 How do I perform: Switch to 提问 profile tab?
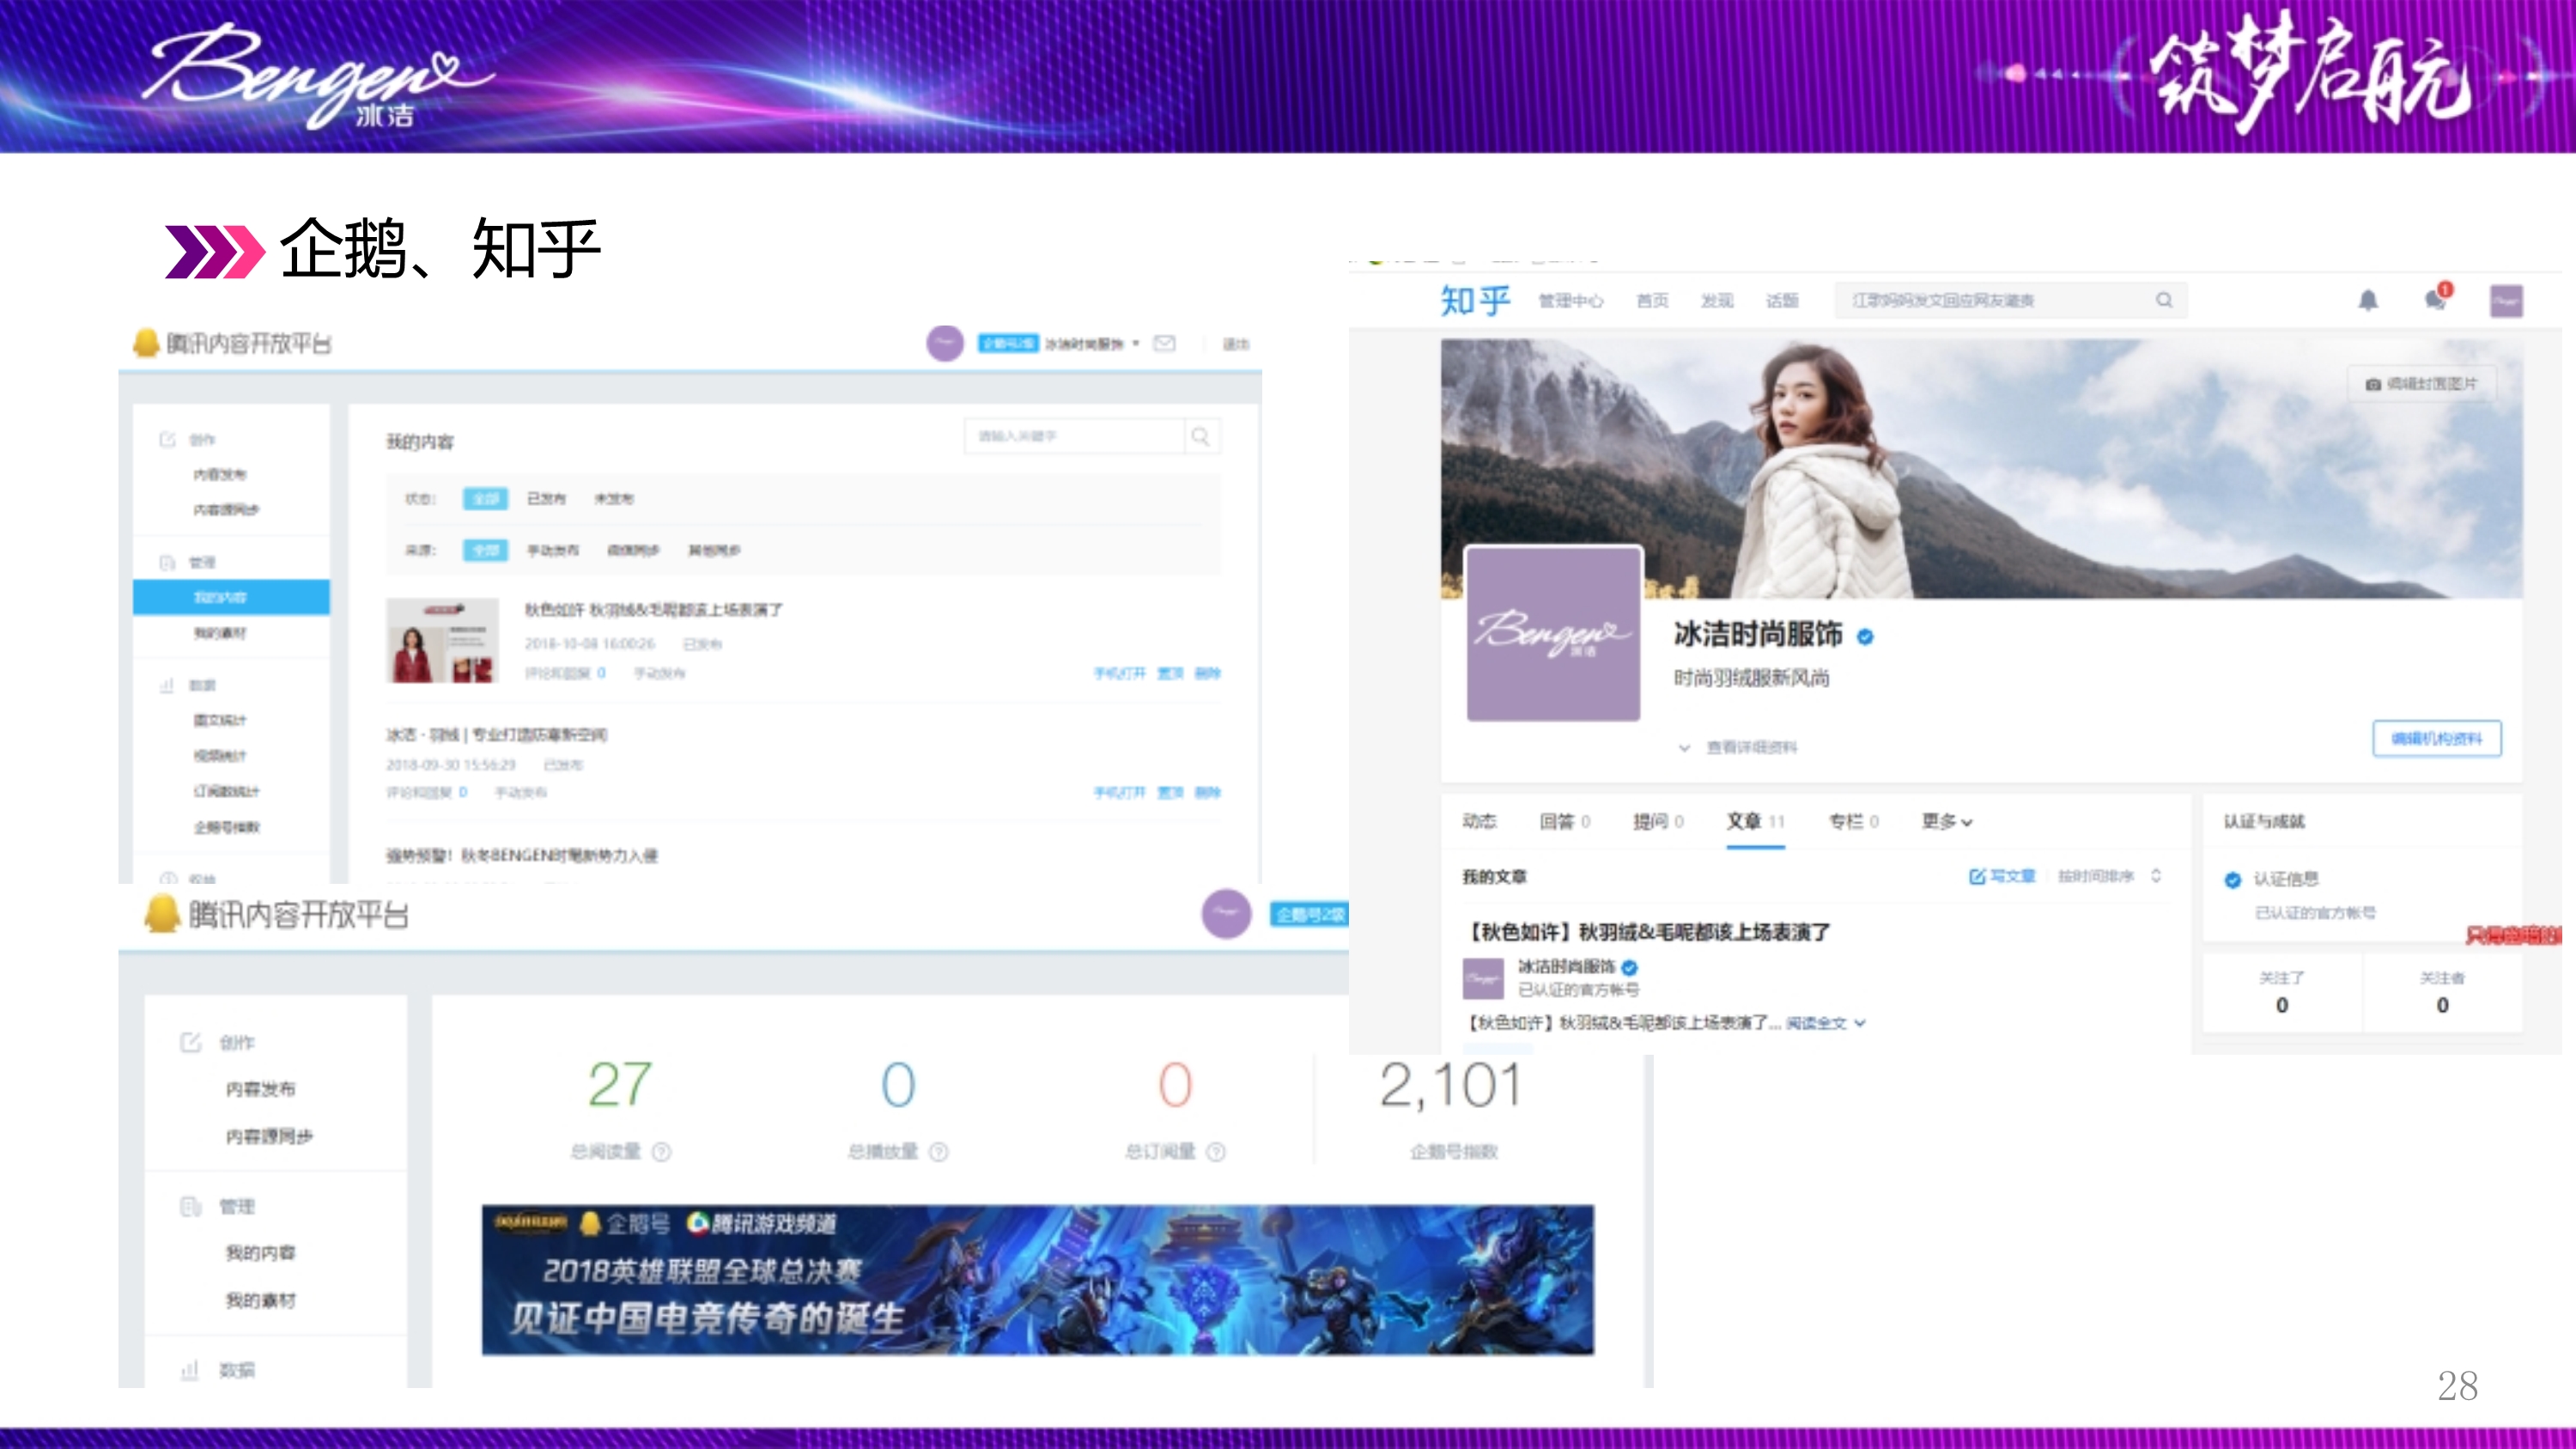tap(1658, 821)
